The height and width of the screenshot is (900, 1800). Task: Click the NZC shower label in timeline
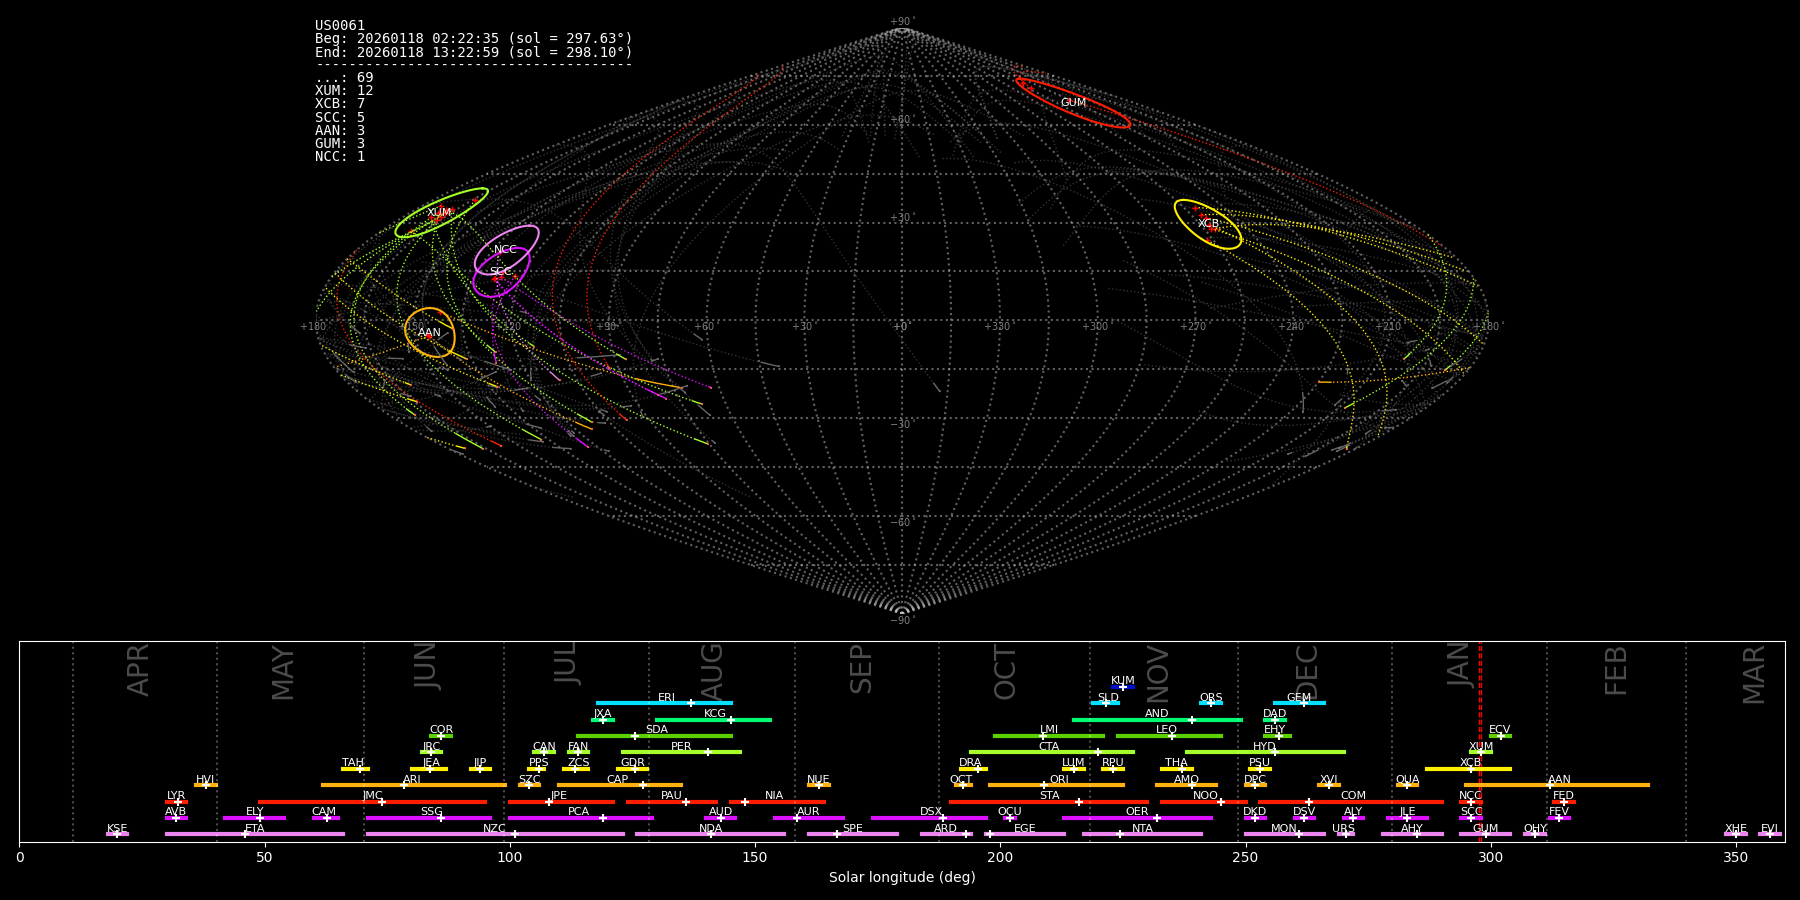point(495,828)
